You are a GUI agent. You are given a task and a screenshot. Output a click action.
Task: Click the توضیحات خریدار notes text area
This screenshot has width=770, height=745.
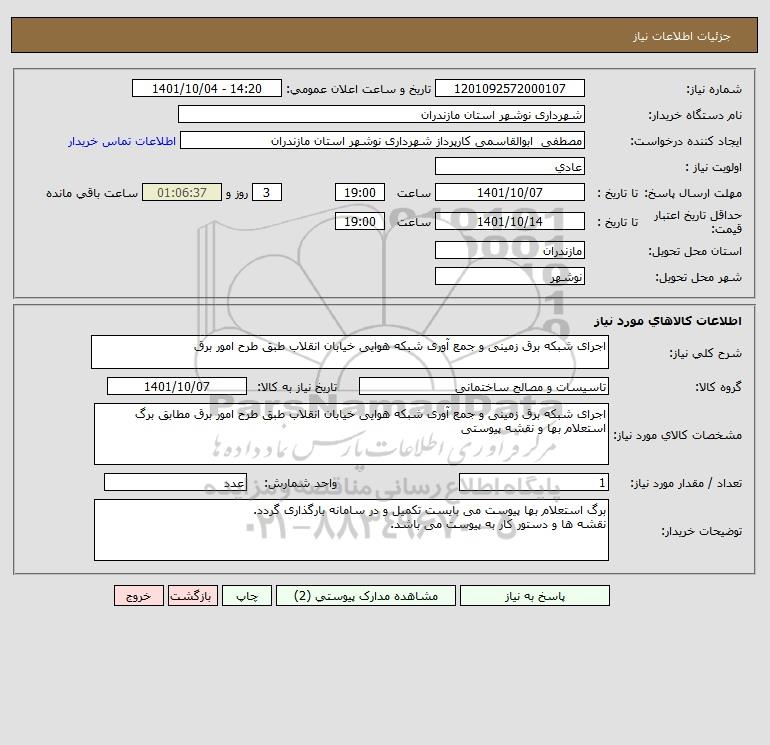tap(351, 530)
